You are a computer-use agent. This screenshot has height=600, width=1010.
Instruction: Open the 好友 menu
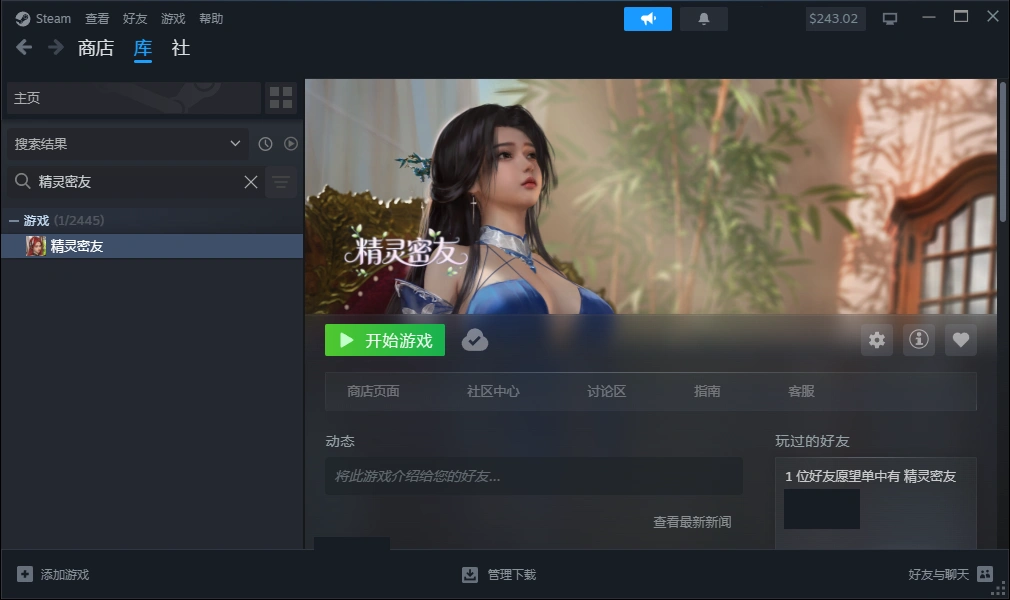click(x=135, y=19)
